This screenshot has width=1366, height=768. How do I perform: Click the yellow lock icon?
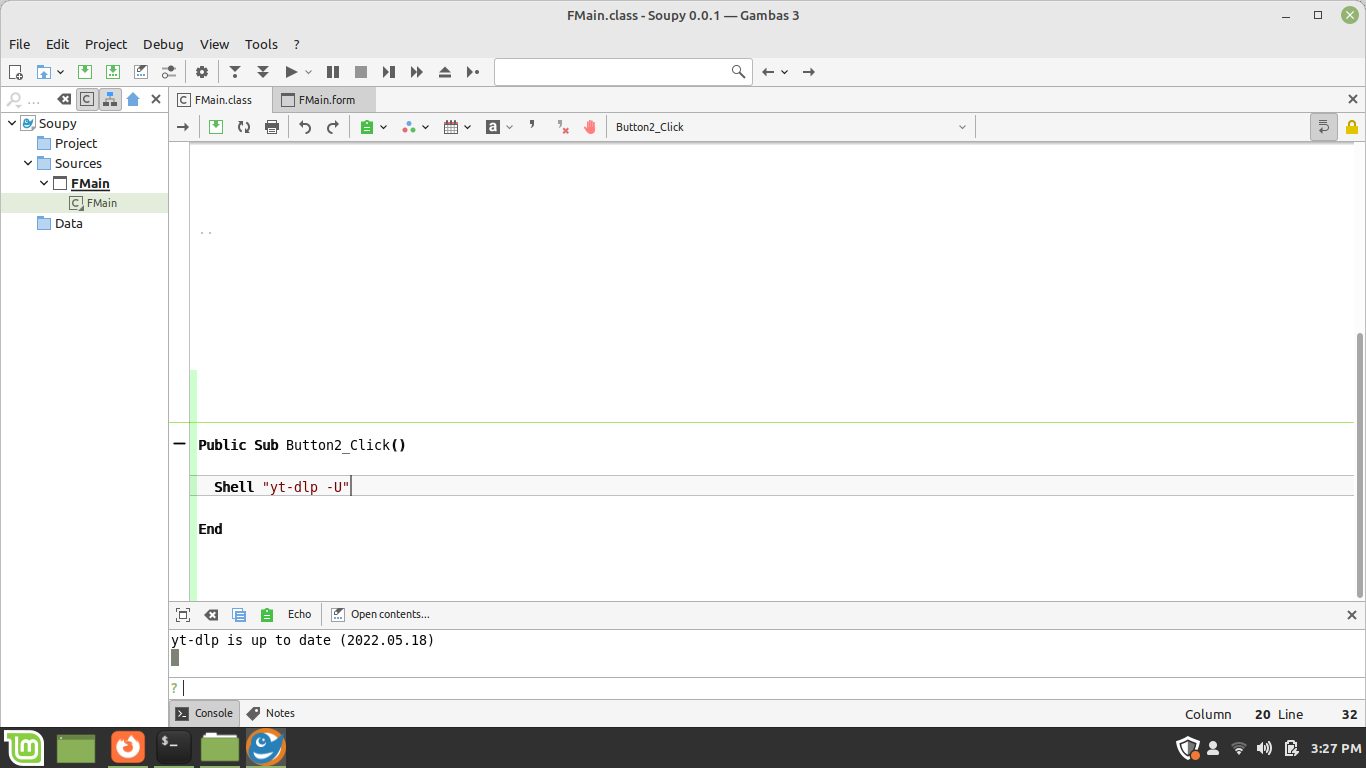[1352, 127]
